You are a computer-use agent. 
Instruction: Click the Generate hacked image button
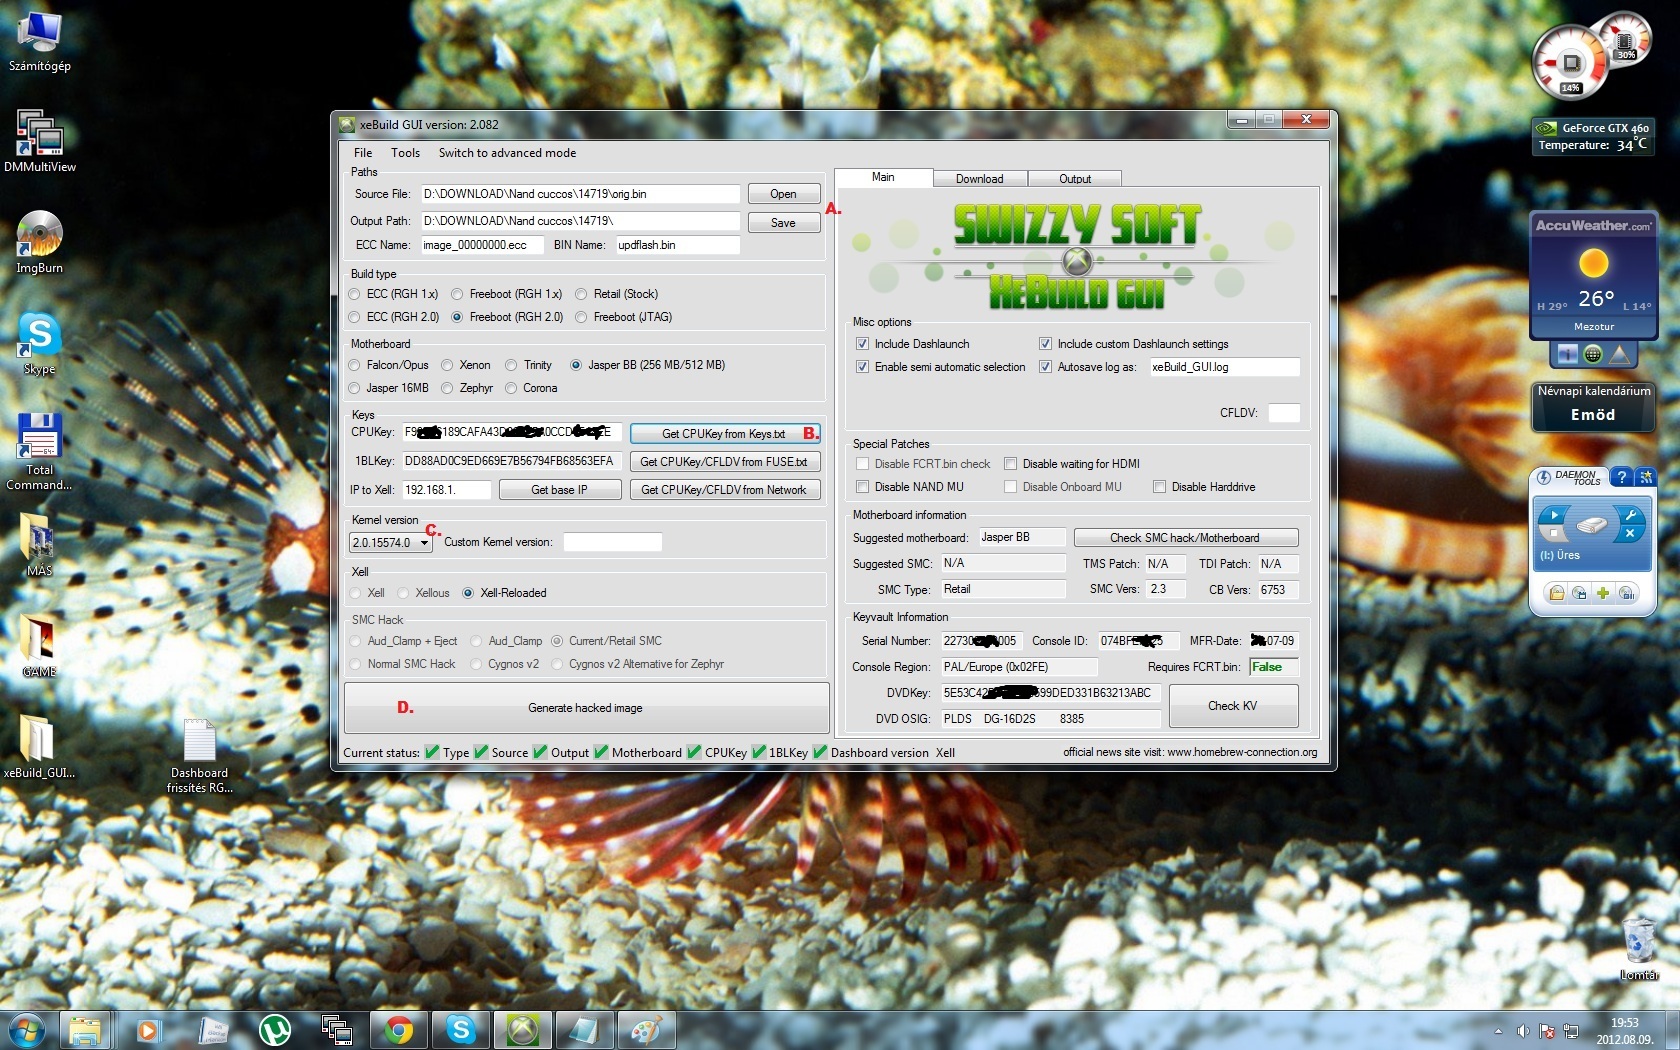[586, 708]
